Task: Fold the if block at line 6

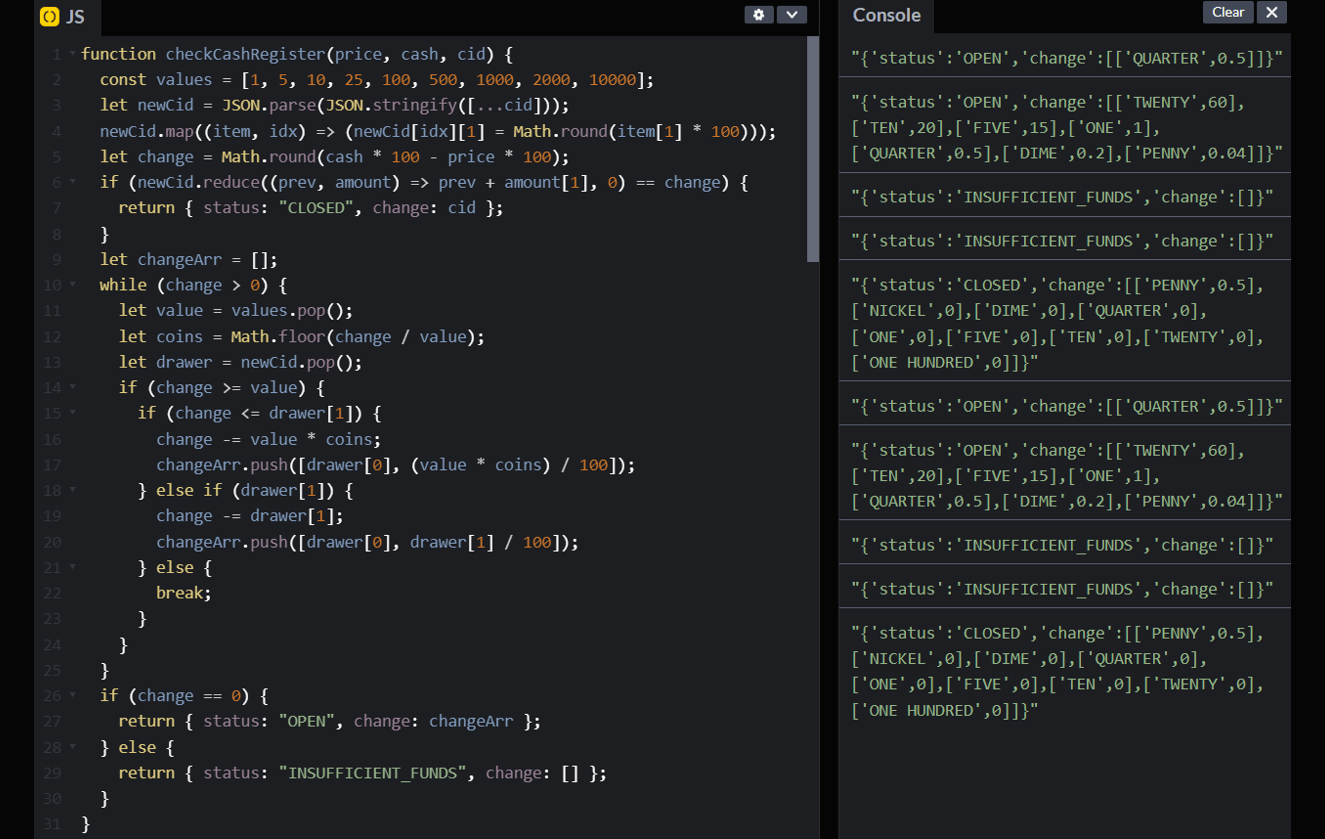Action: point(72,183)
